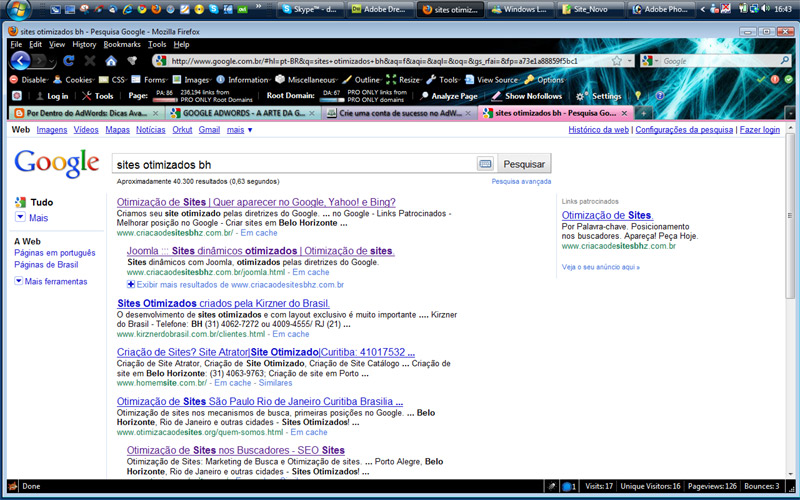Open sponsored ad Otimização de Sites
Image resolution: width=800 pixels, height=500 pixels.
(607, 215)
